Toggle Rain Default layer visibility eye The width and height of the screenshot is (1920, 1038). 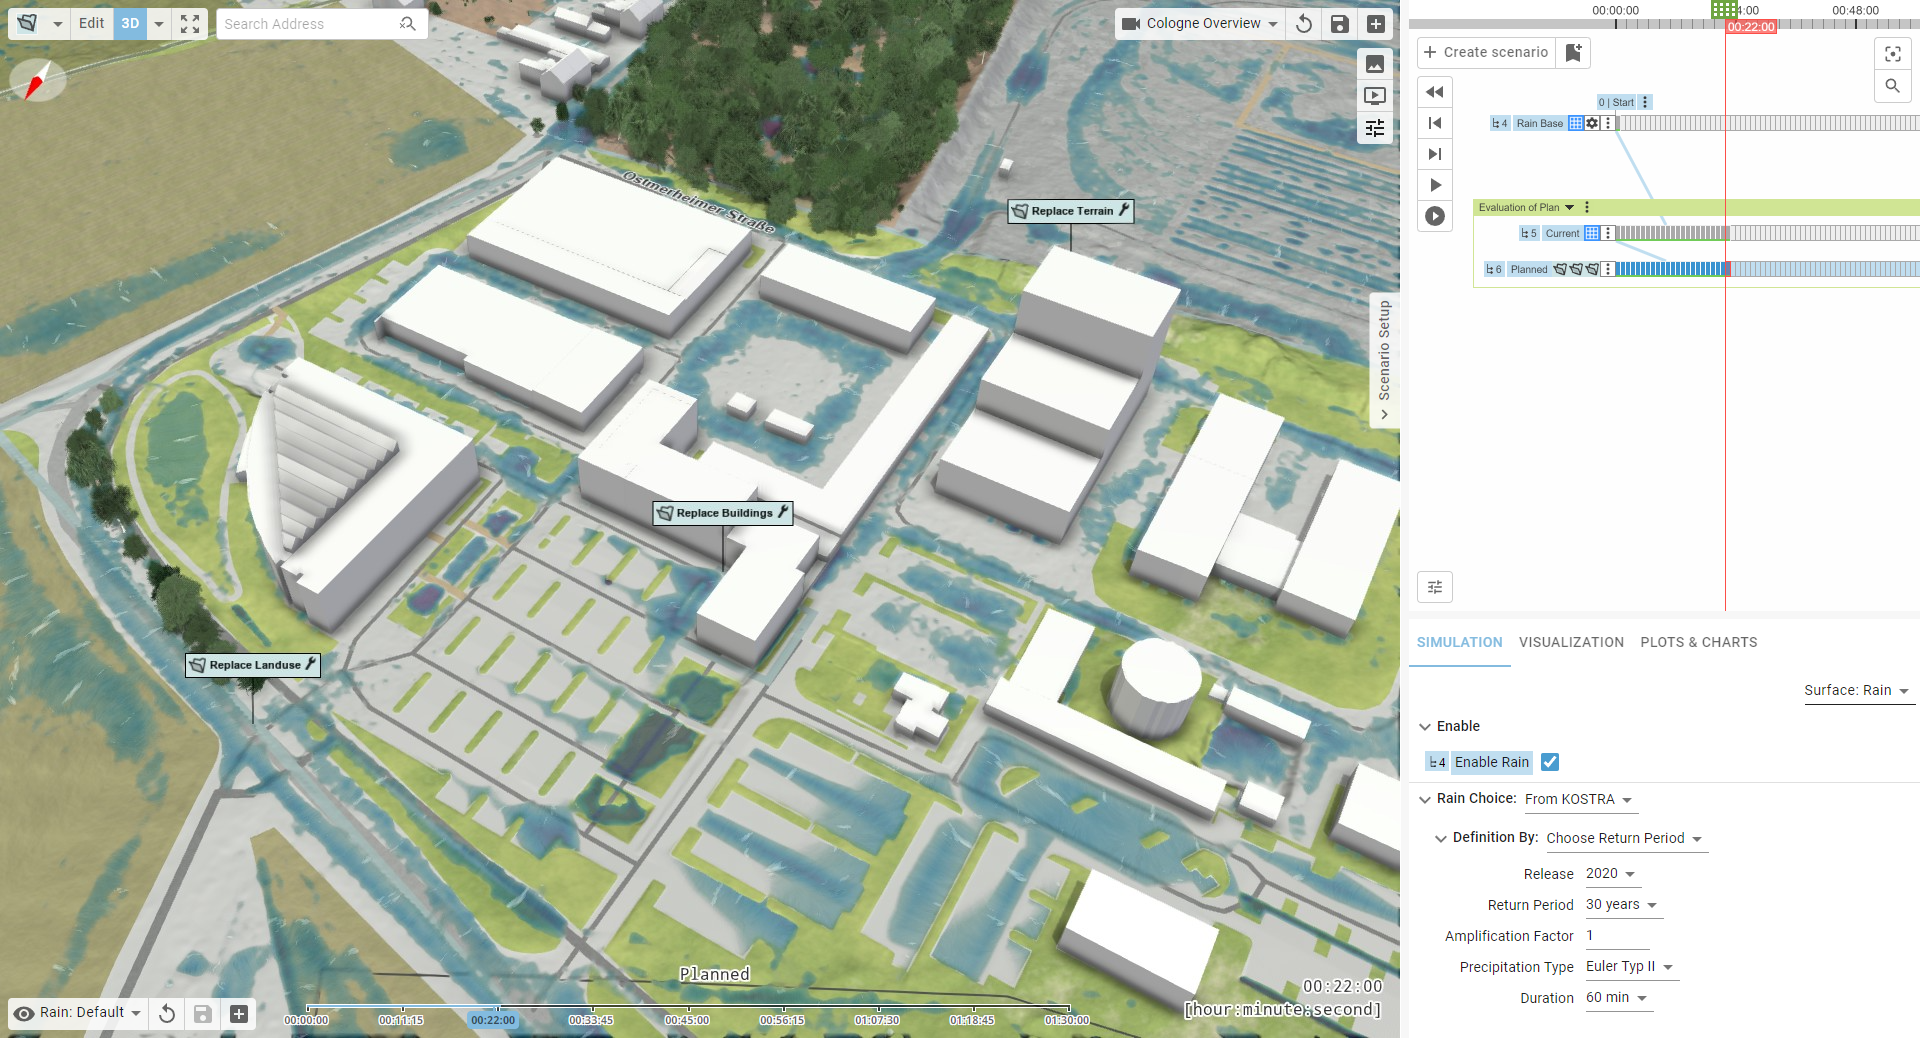24,1013
